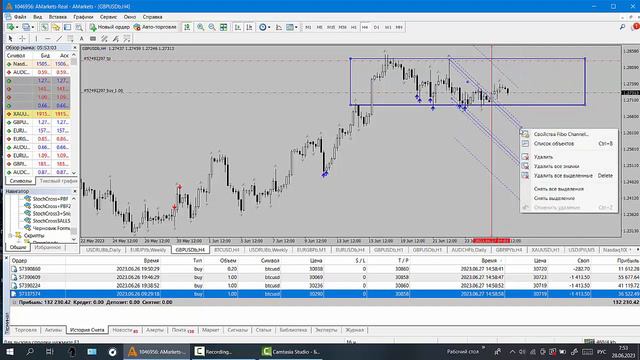
Task: Toggle chart shift icon
Action: (x=249, y=27)
